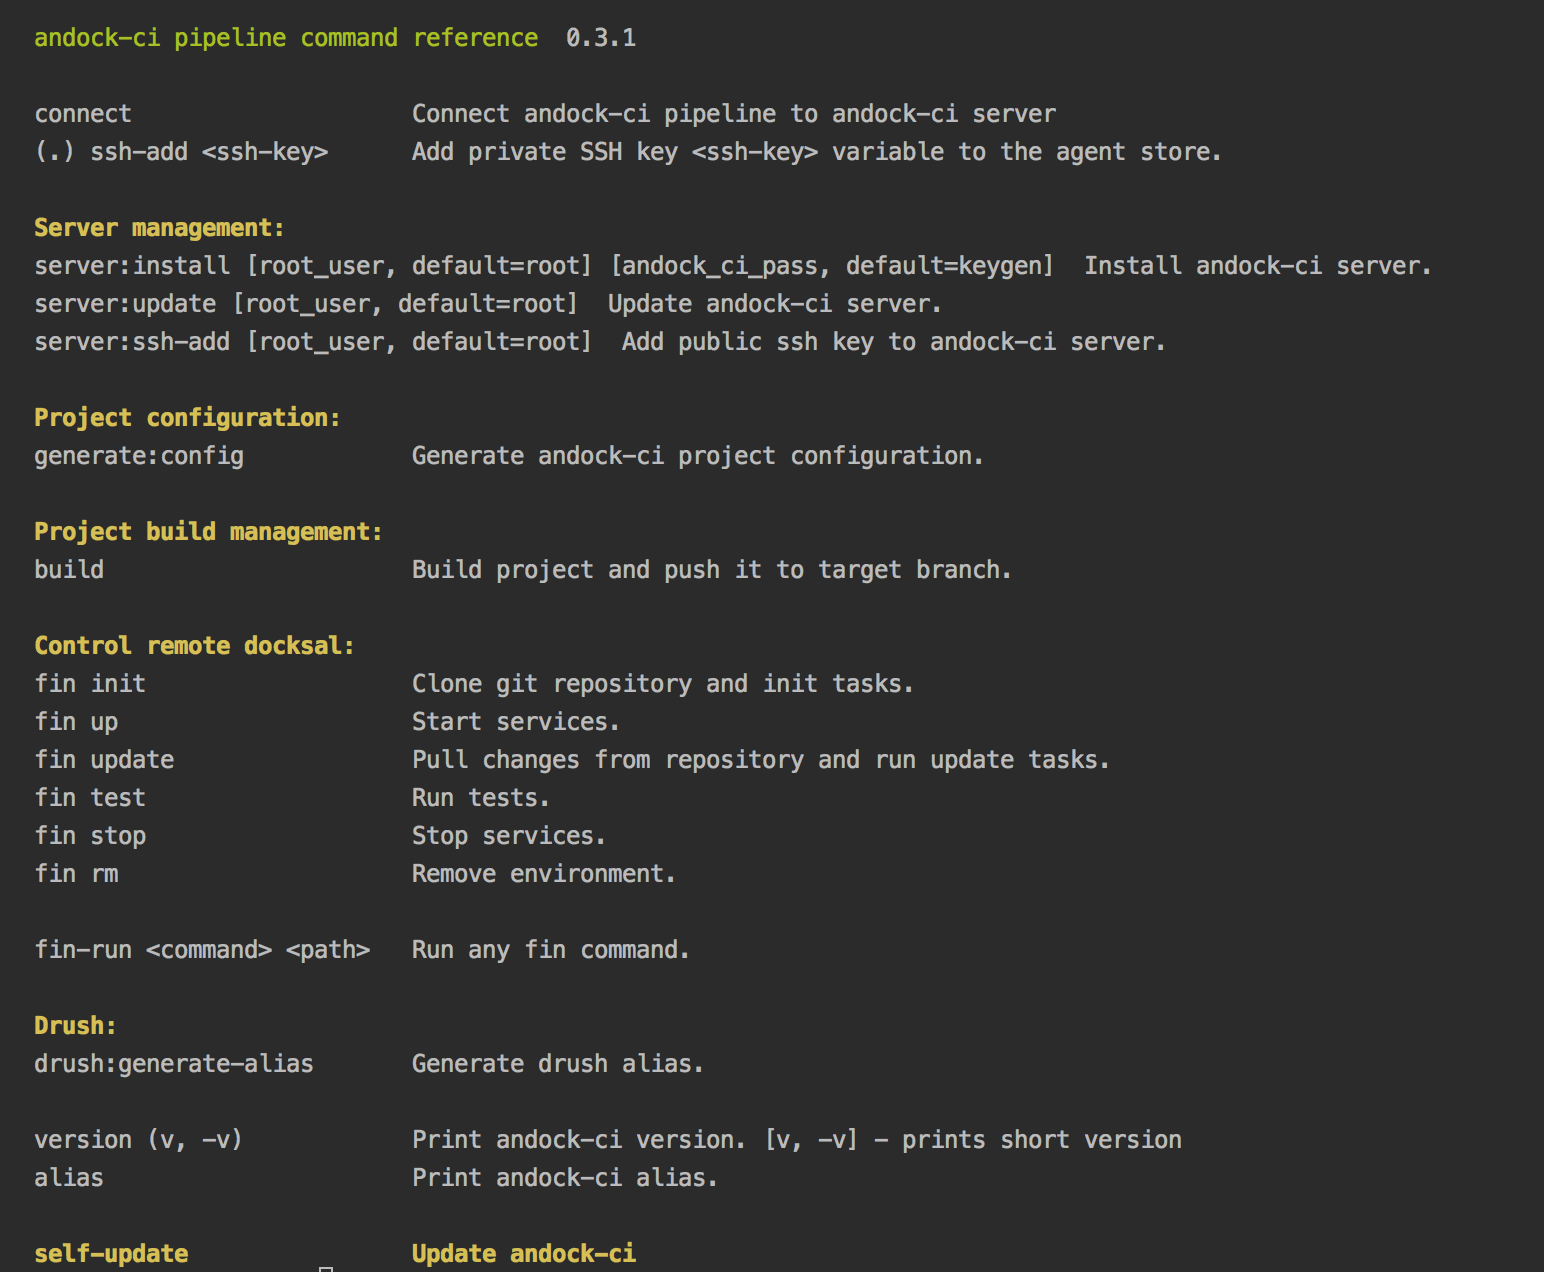Click the '(.) ssh-add <ssh-key>' command
Viewport: 1544px width, 1272px height.
(x=181, y=152)
